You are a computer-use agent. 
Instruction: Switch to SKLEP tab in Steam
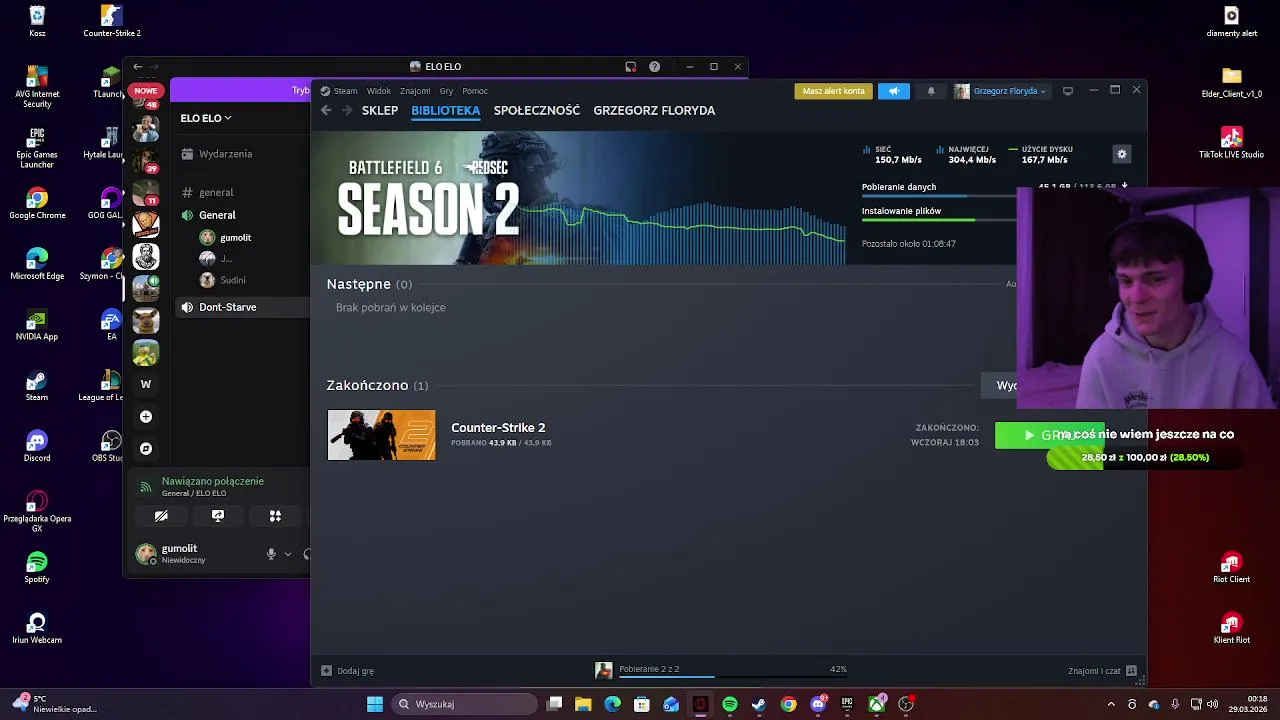pyautogui.click(x=380, y=110)
